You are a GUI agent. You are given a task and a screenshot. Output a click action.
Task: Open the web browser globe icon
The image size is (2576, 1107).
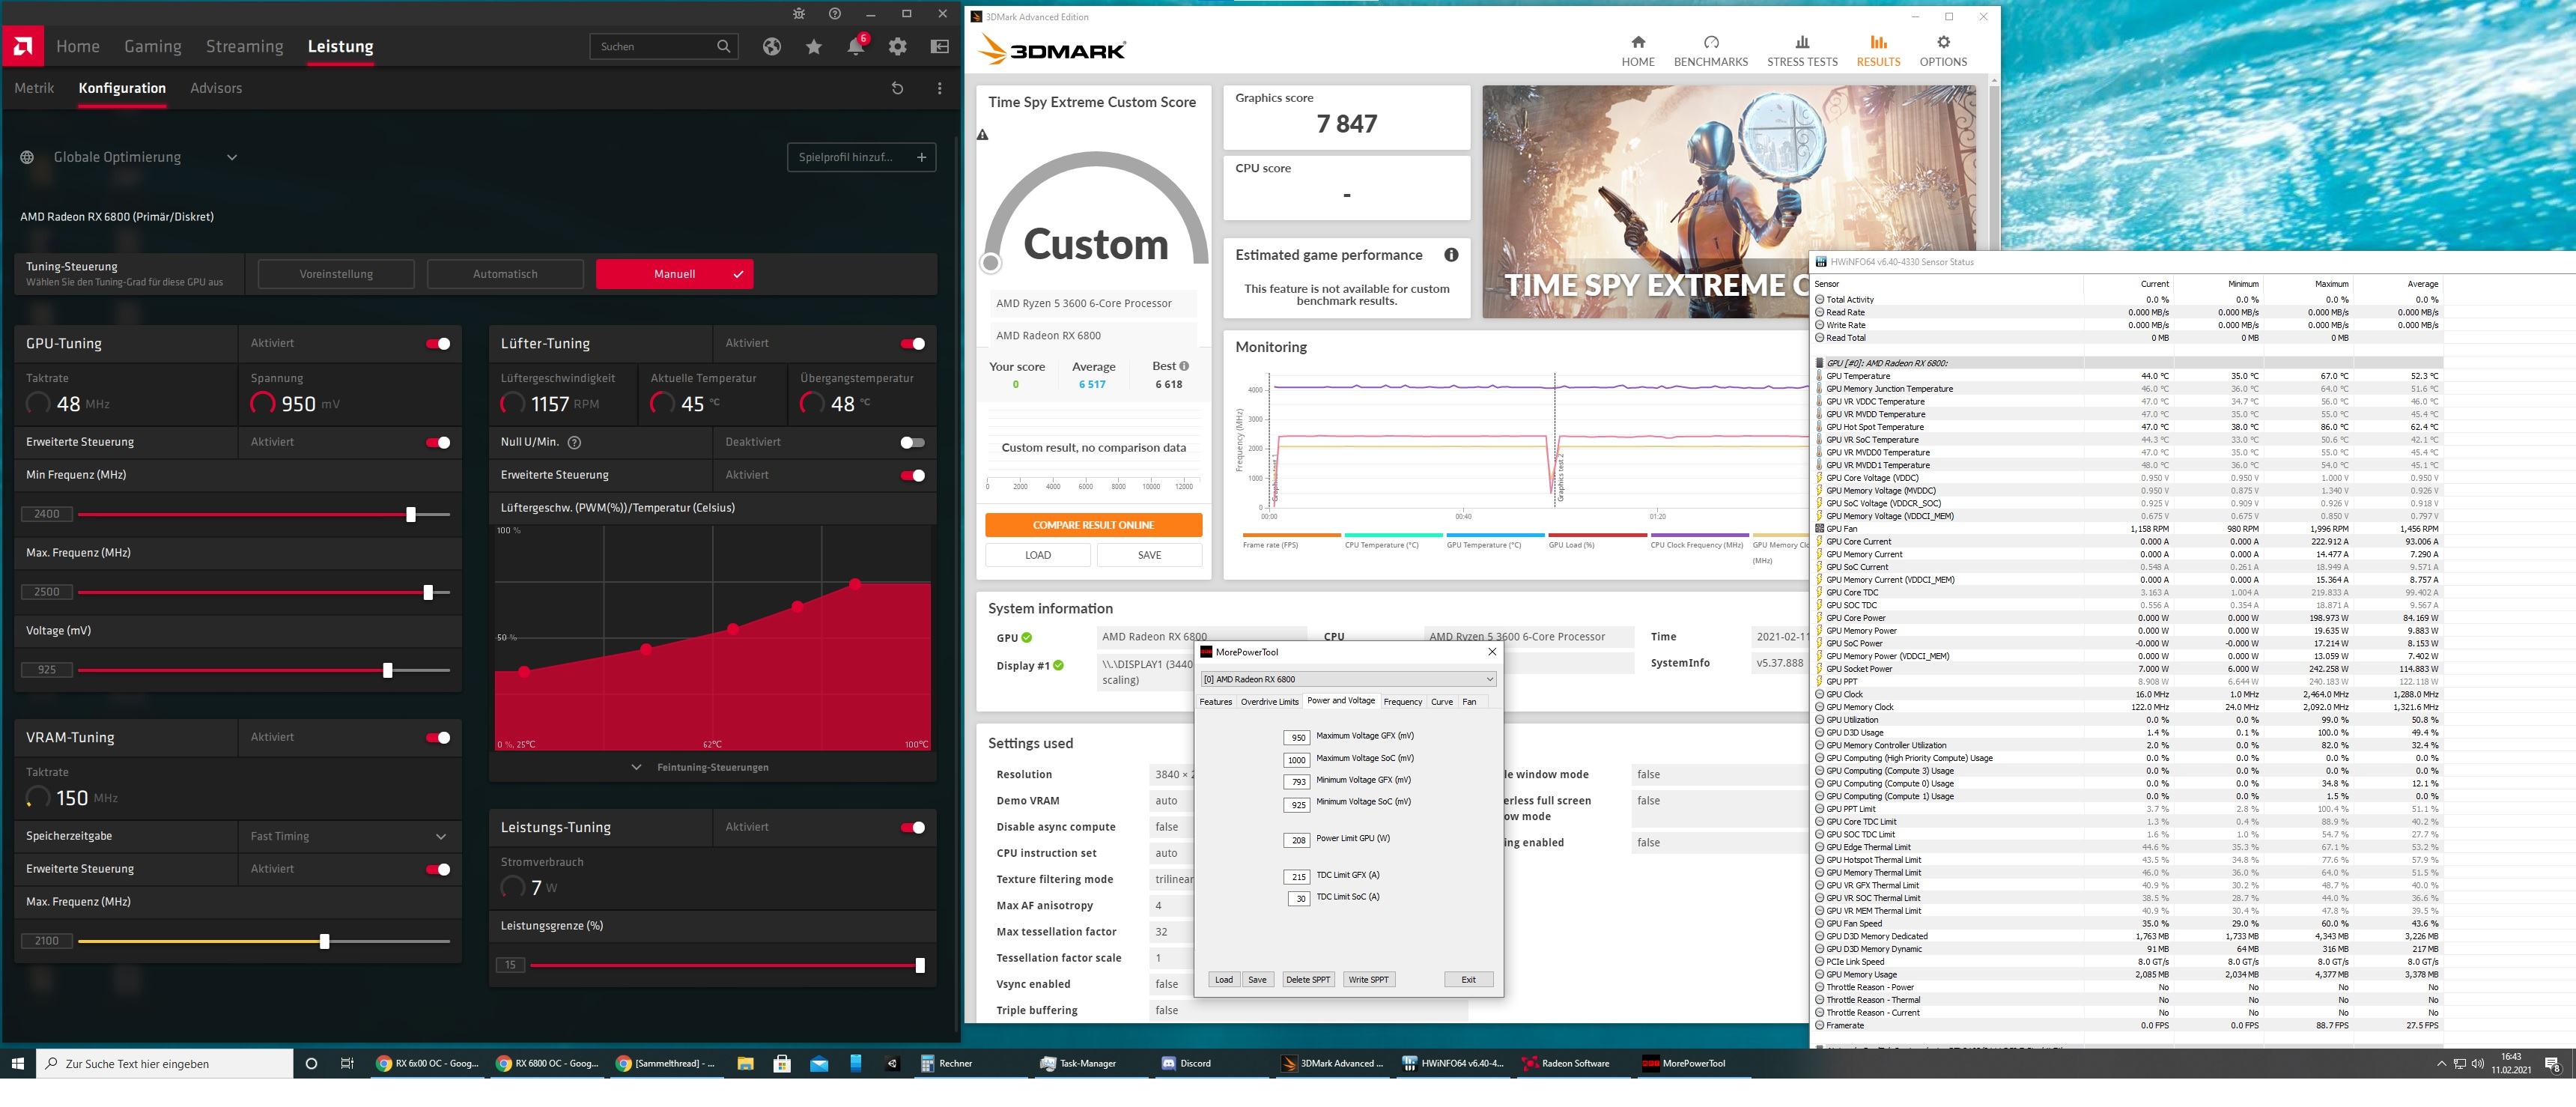point(771,46)
